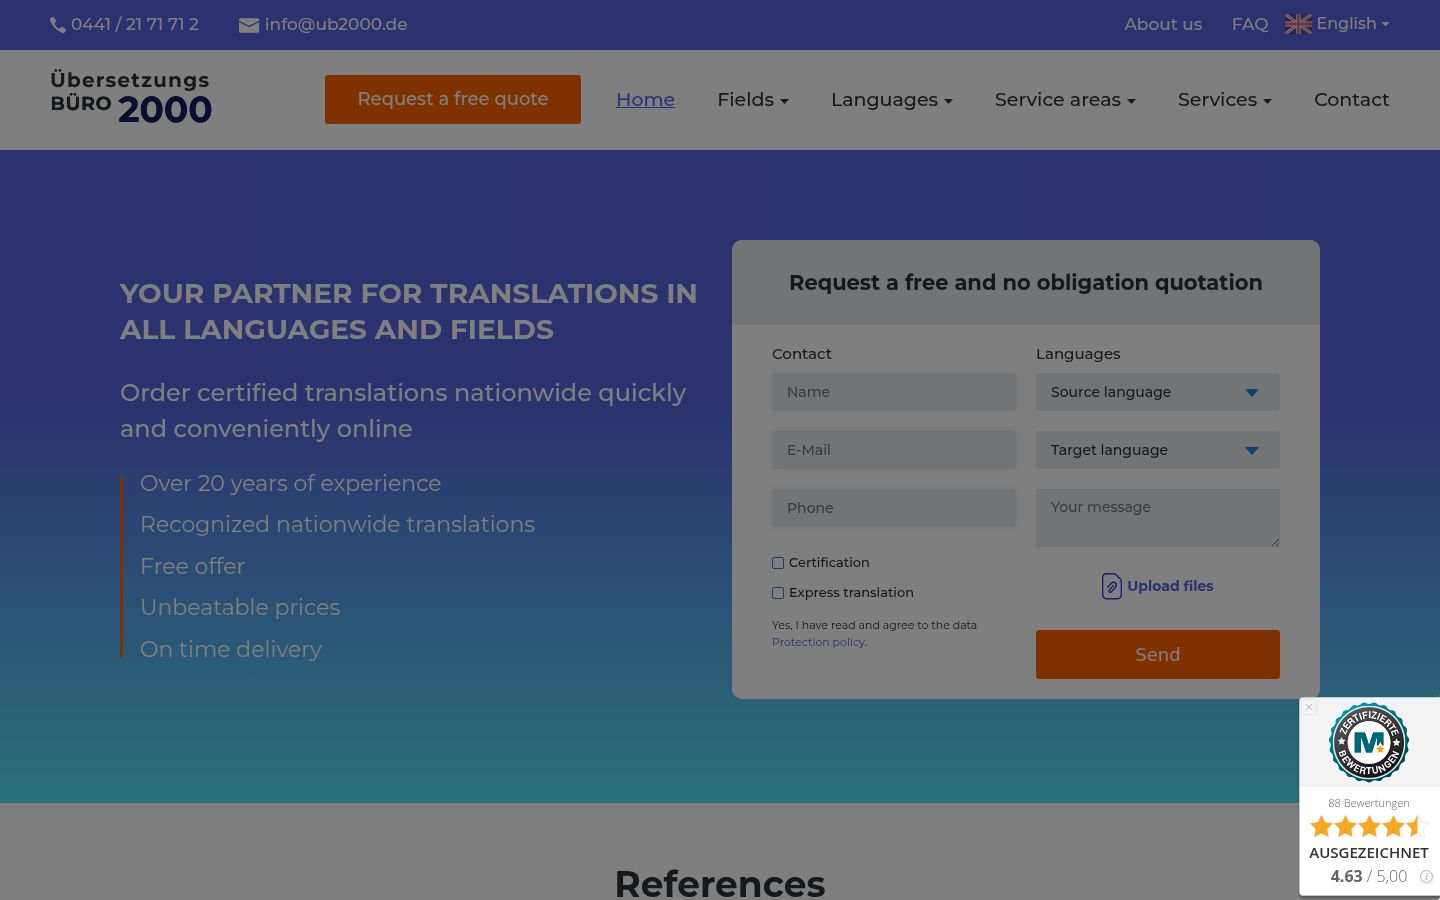This screenshot has height=900, width=1440.
Task: Expand the Fields menu
Action: pyautogui.click(x=753, y=100)
